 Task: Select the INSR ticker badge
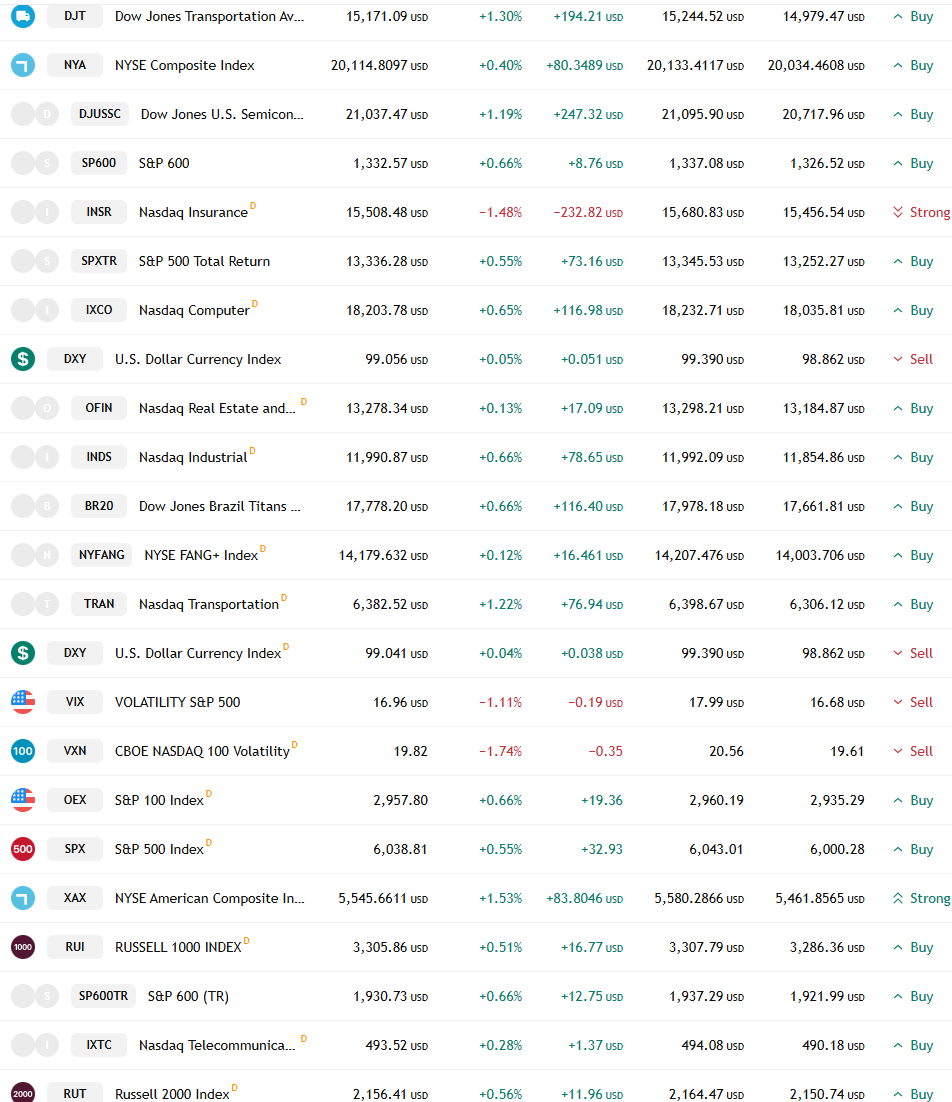click(99, 212)
